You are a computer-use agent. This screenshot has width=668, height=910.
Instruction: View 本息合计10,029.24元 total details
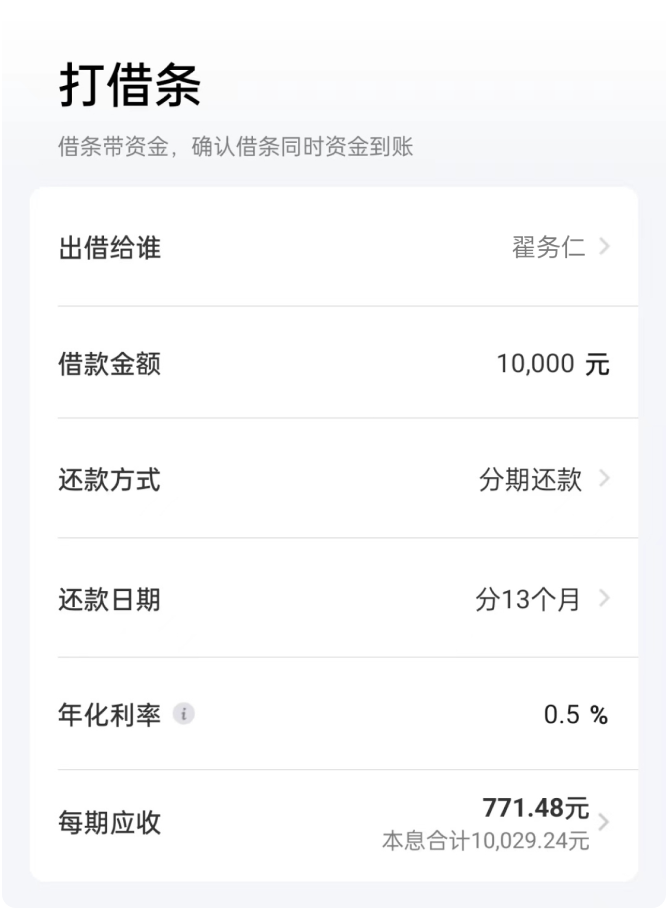tap(486, 841)
